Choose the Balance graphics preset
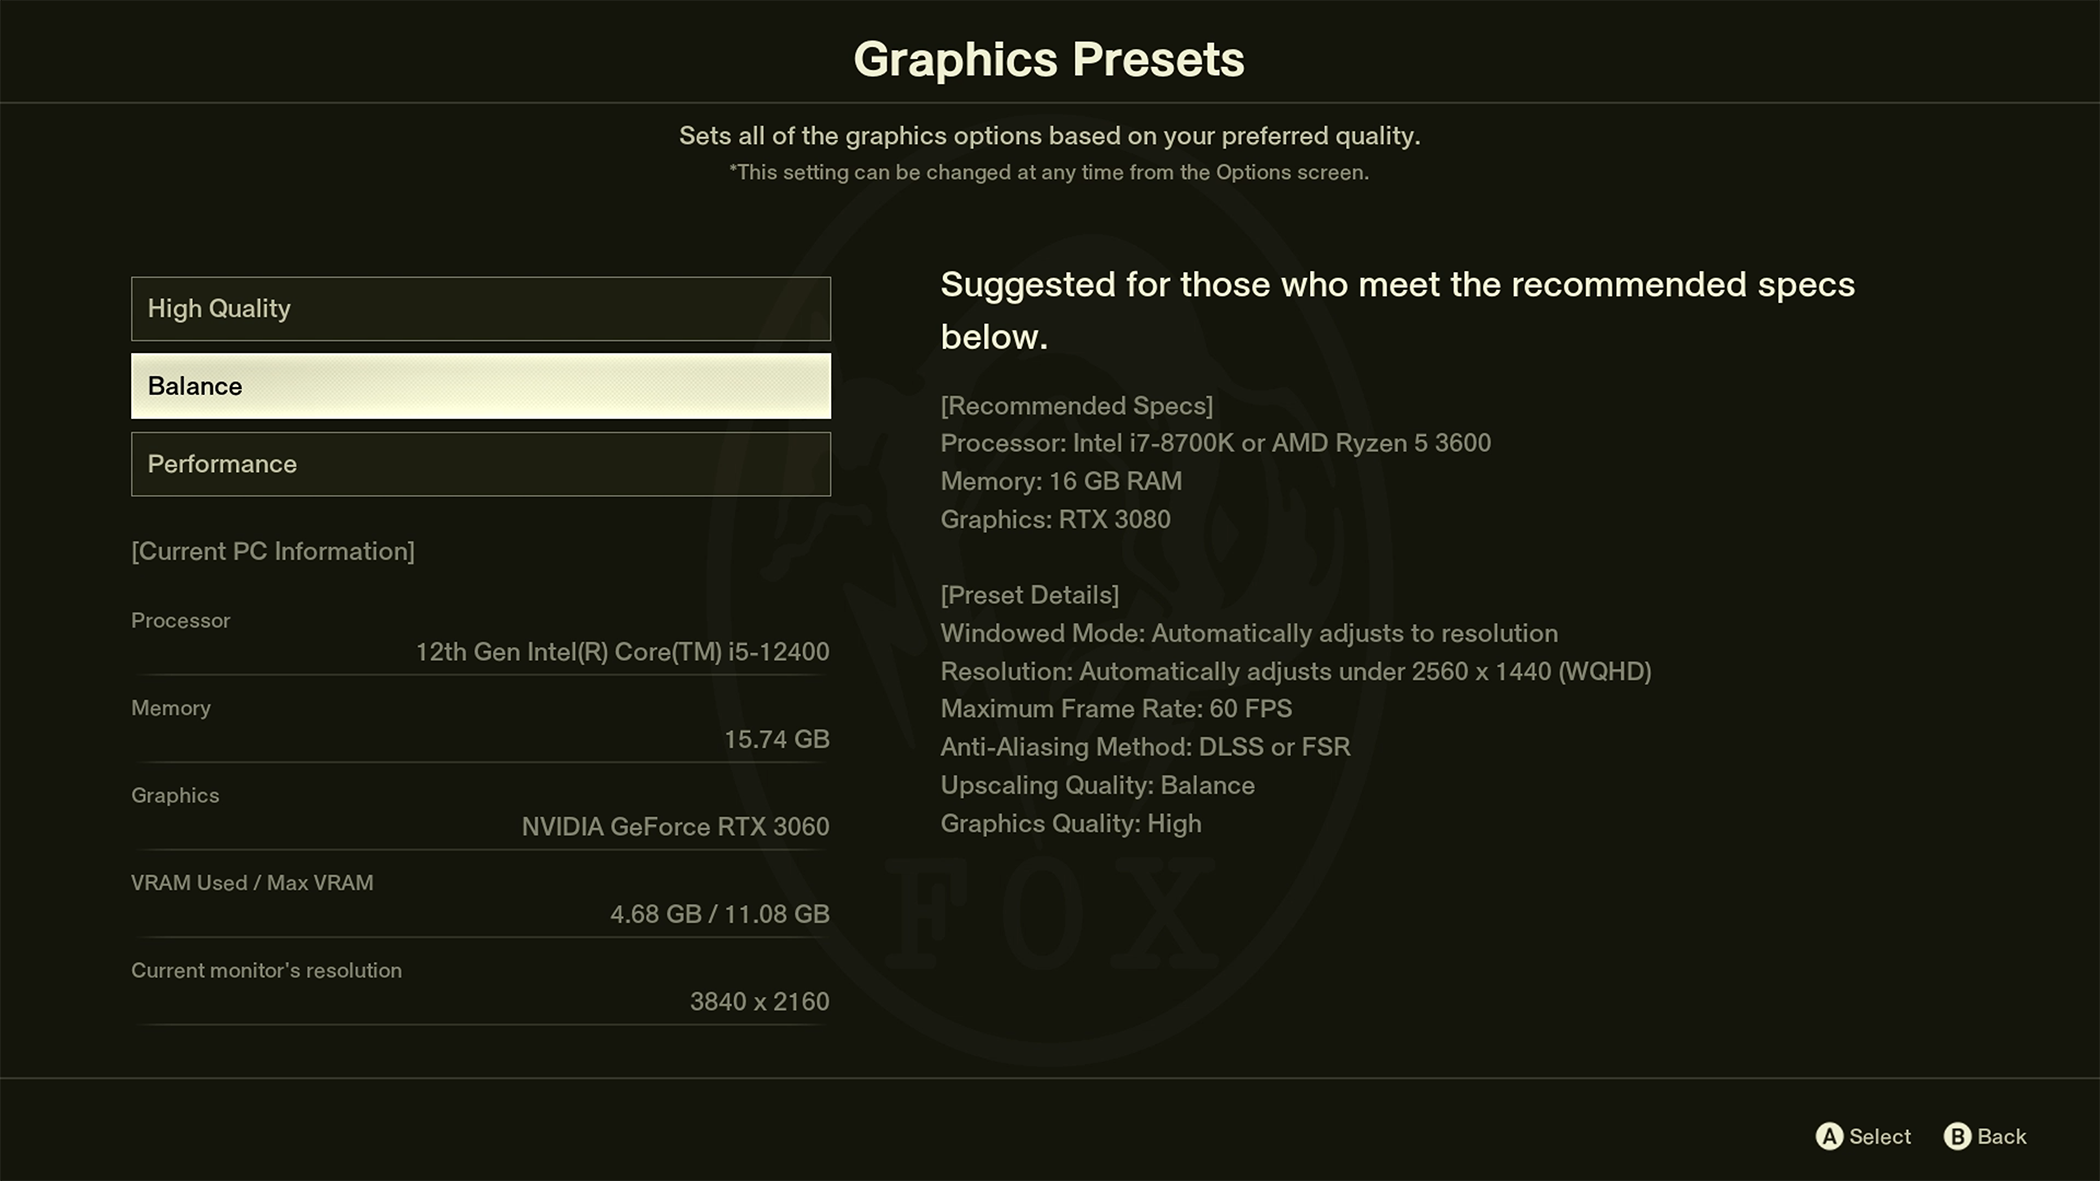The image size is (2100, 1181). (x=480, y=386)
